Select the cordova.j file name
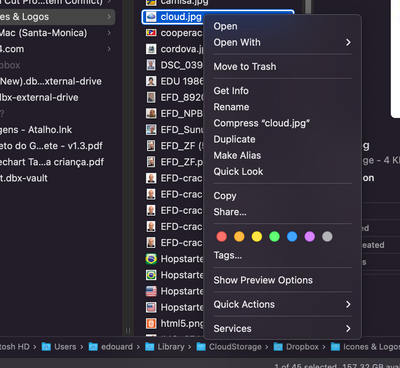This screenshot has width=400, height=368. 182,49
